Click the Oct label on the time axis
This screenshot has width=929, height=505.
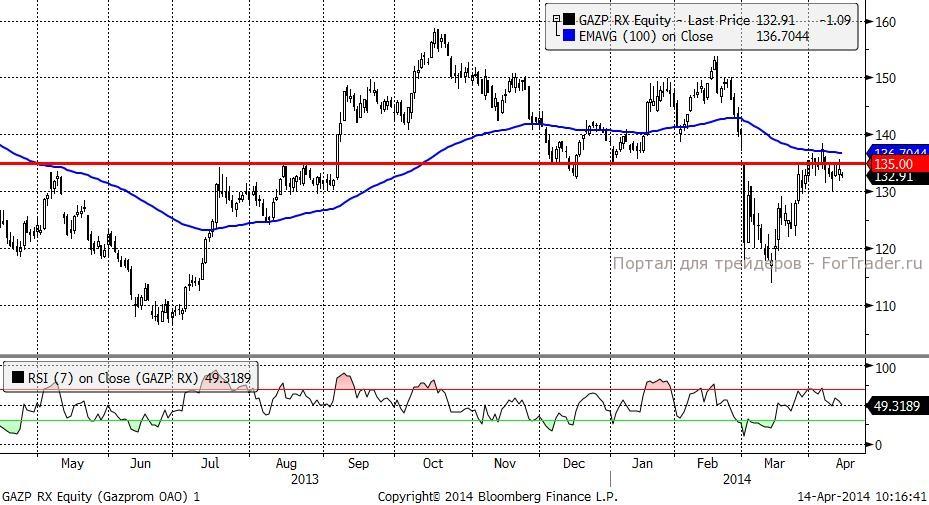[433, 464]
